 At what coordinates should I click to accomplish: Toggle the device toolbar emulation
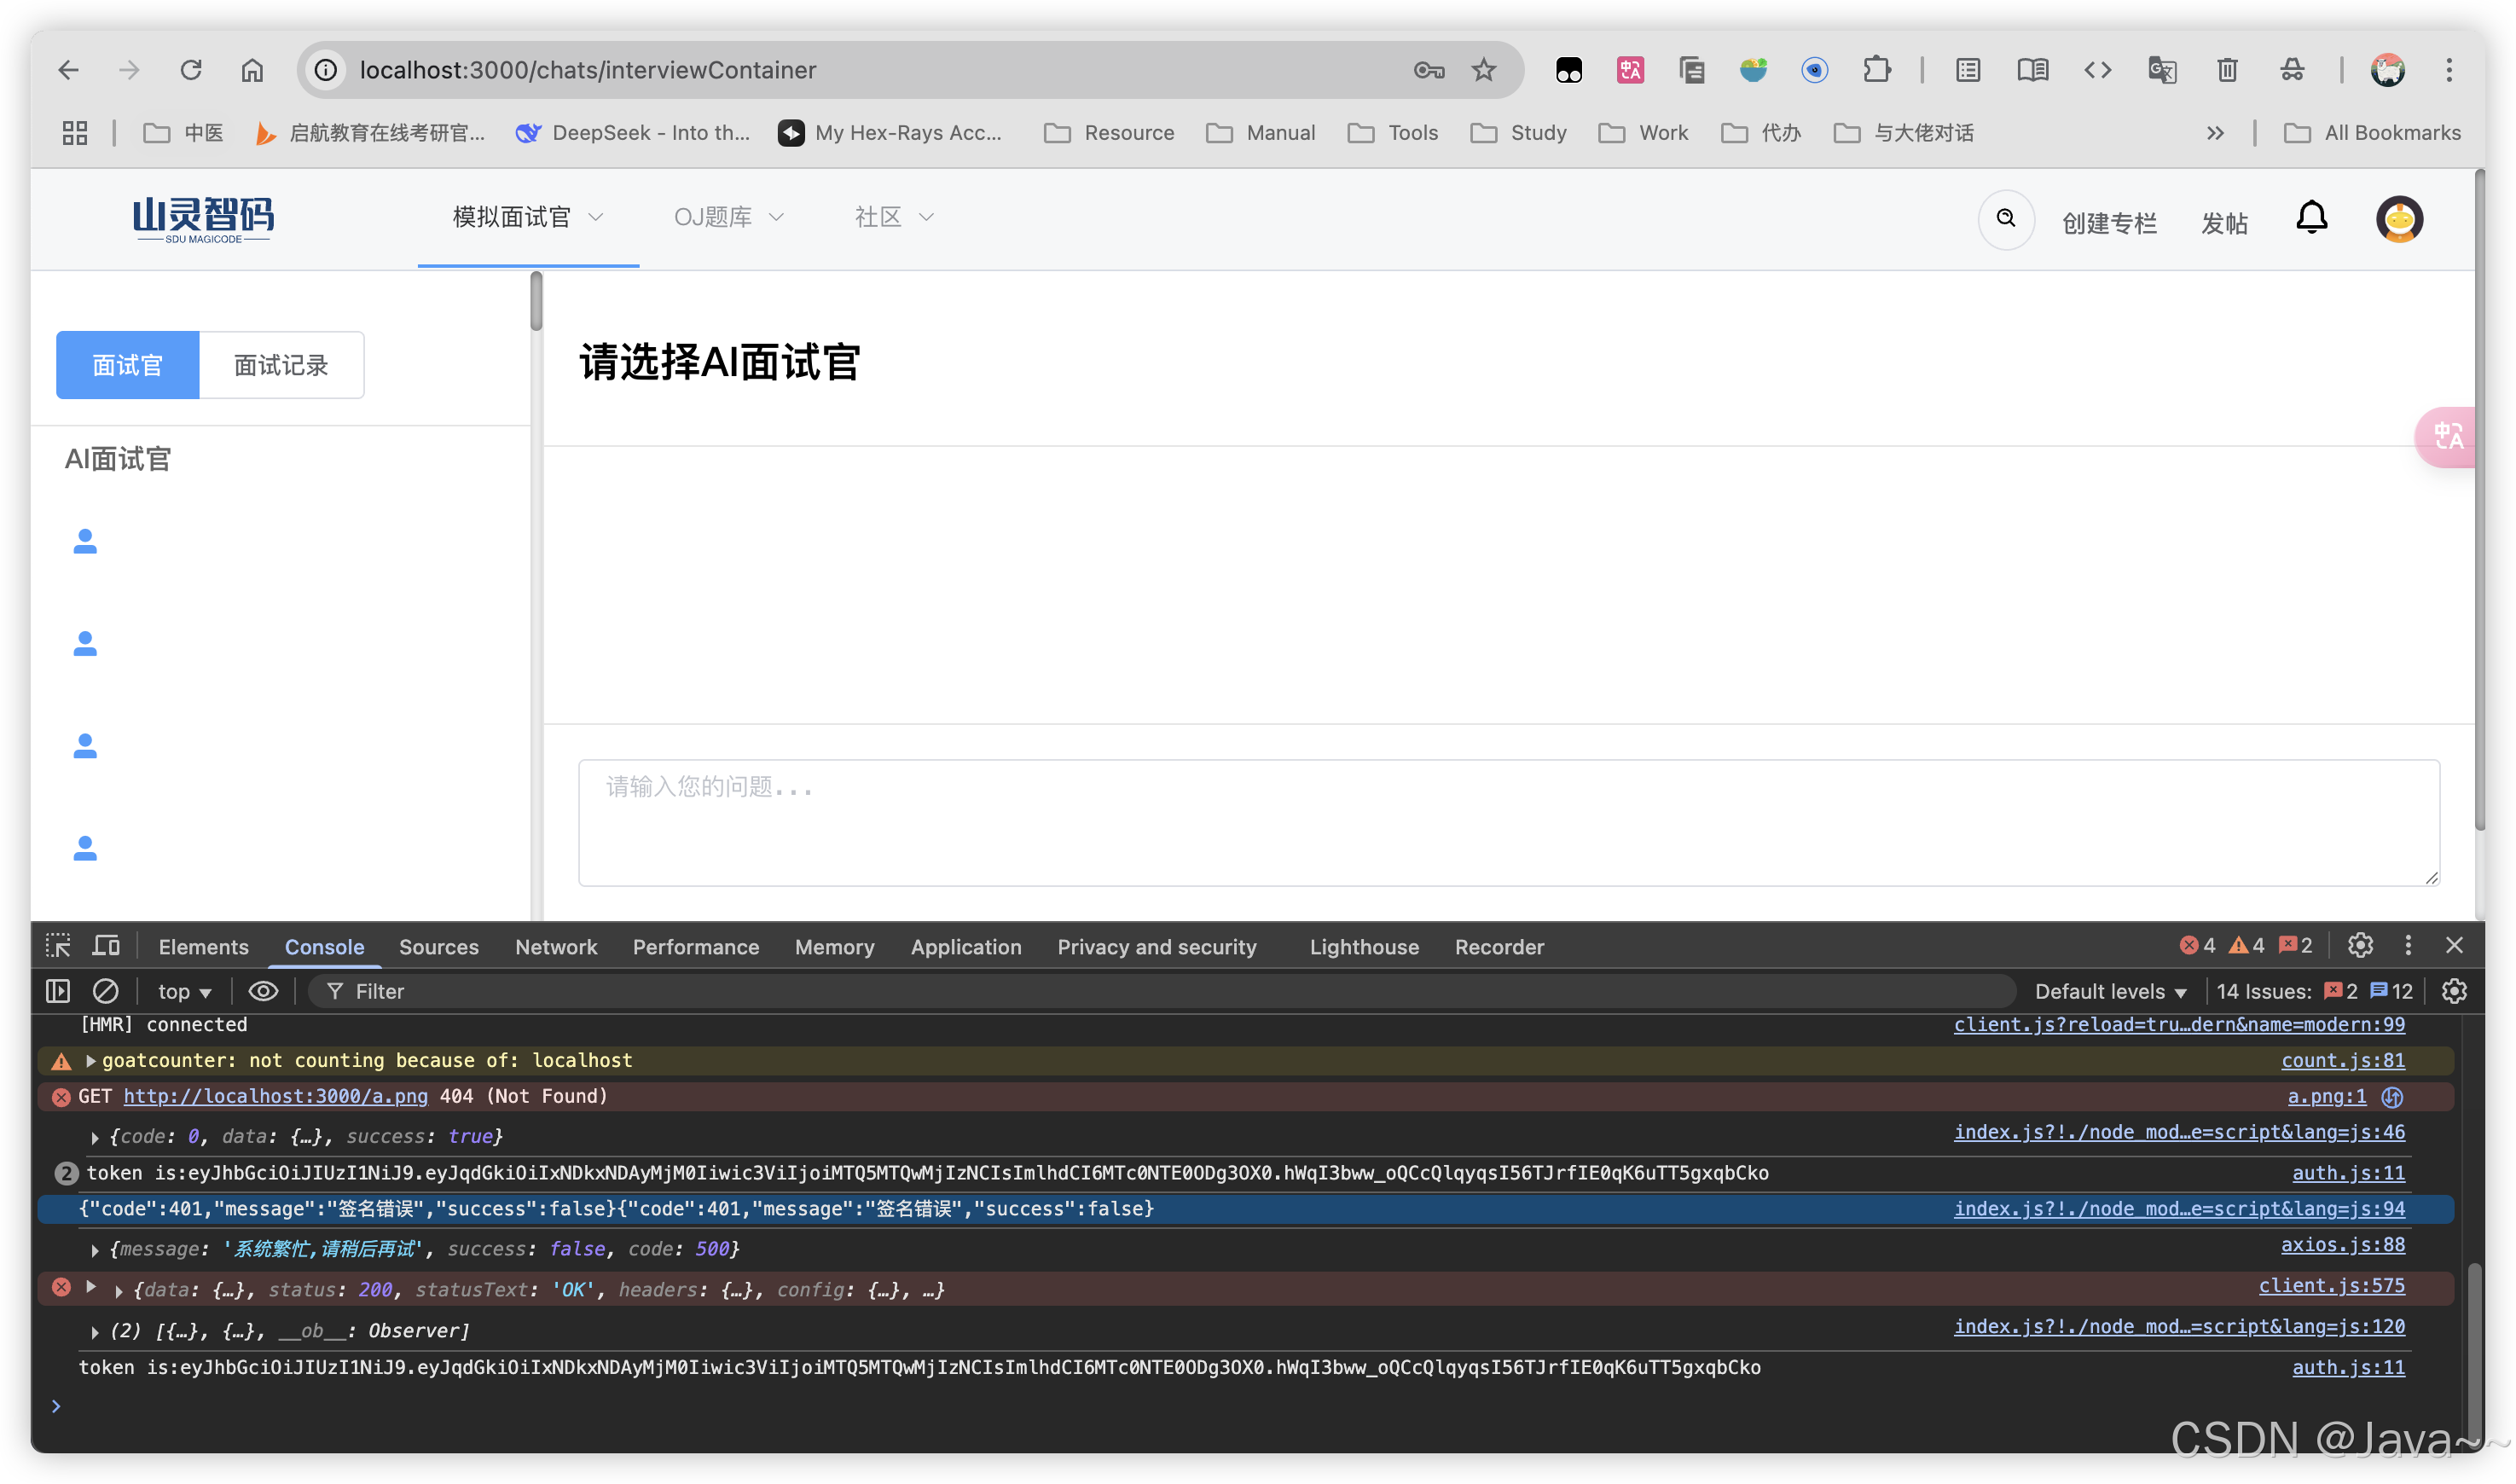click(x=106, y=946)
